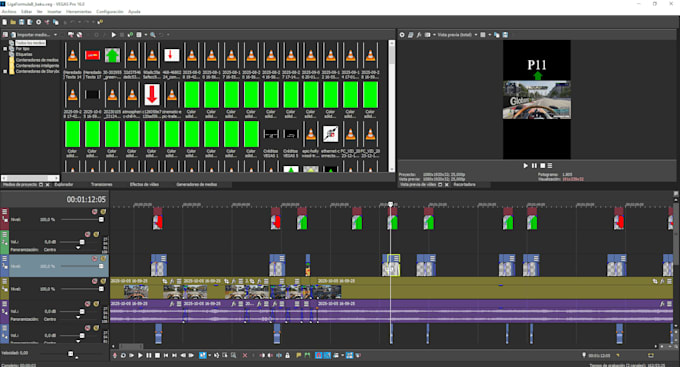Open track 1 hamburger menu
Screen dimensions: 680x367
4,212
